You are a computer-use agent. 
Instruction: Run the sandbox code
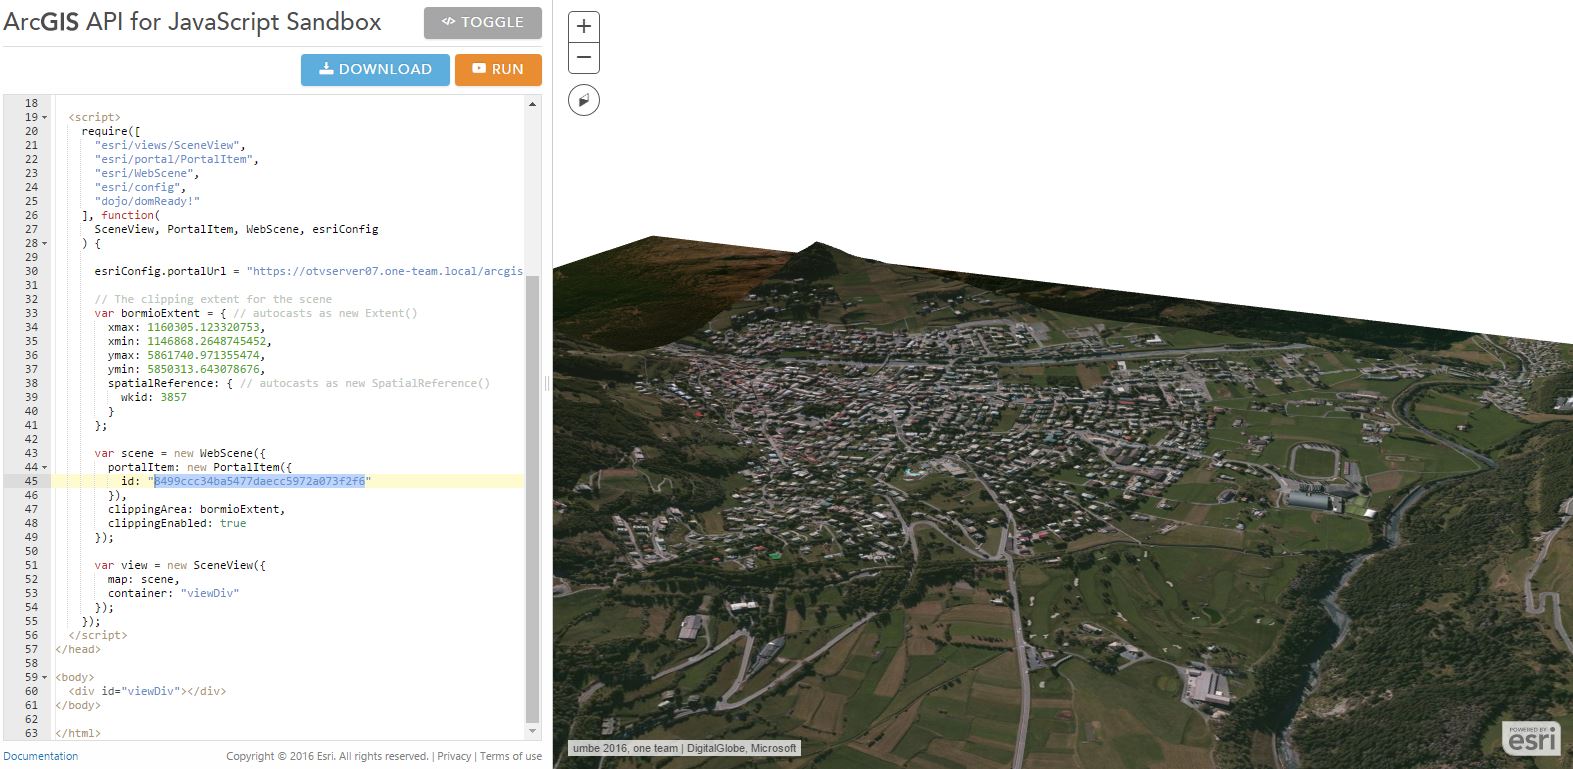click(x=498, y=69)
